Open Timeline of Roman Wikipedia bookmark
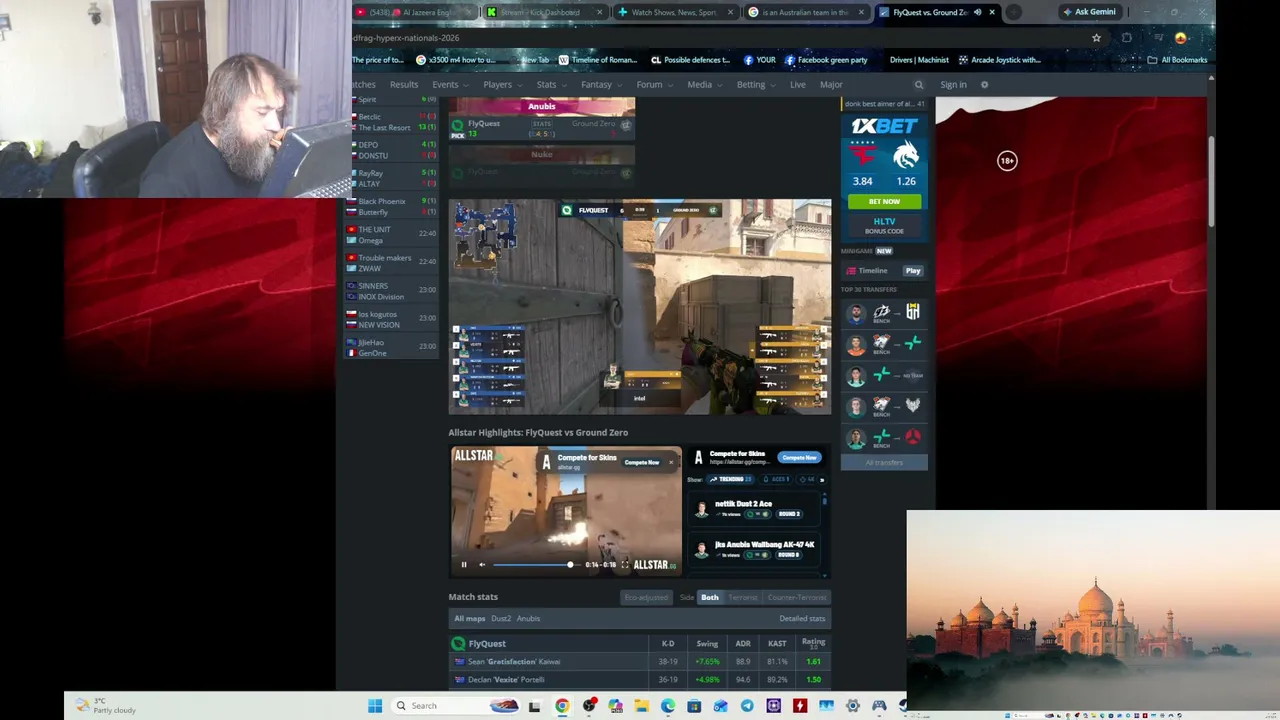 pyautogui.click(x=597, y=60)
